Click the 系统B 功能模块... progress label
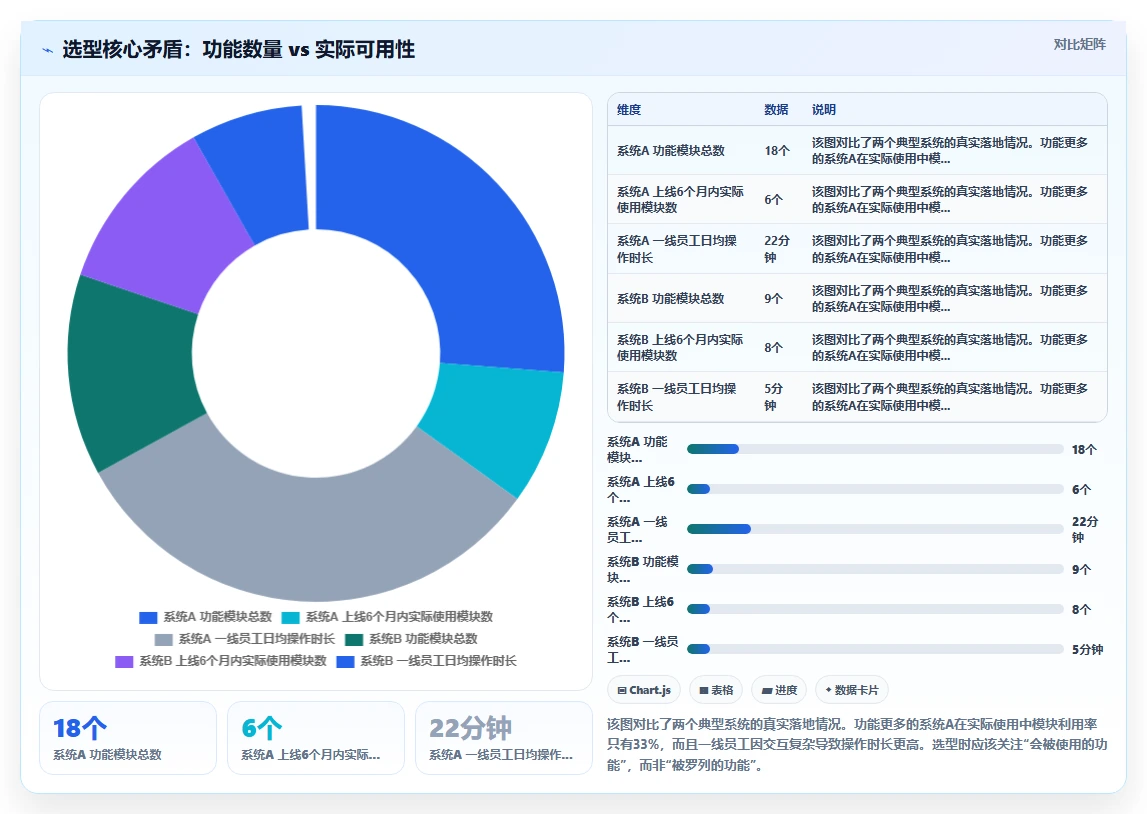 tap(642, 570)
